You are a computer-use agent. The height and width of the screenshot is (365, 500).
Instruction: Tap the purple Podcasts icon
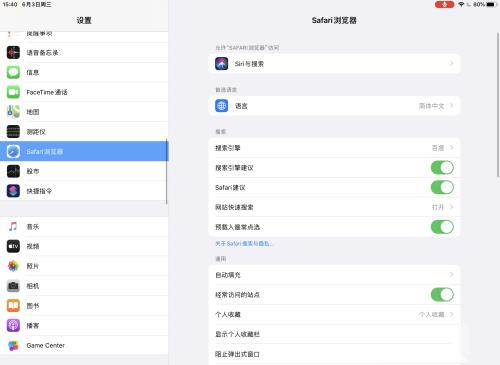click(13, 326)
